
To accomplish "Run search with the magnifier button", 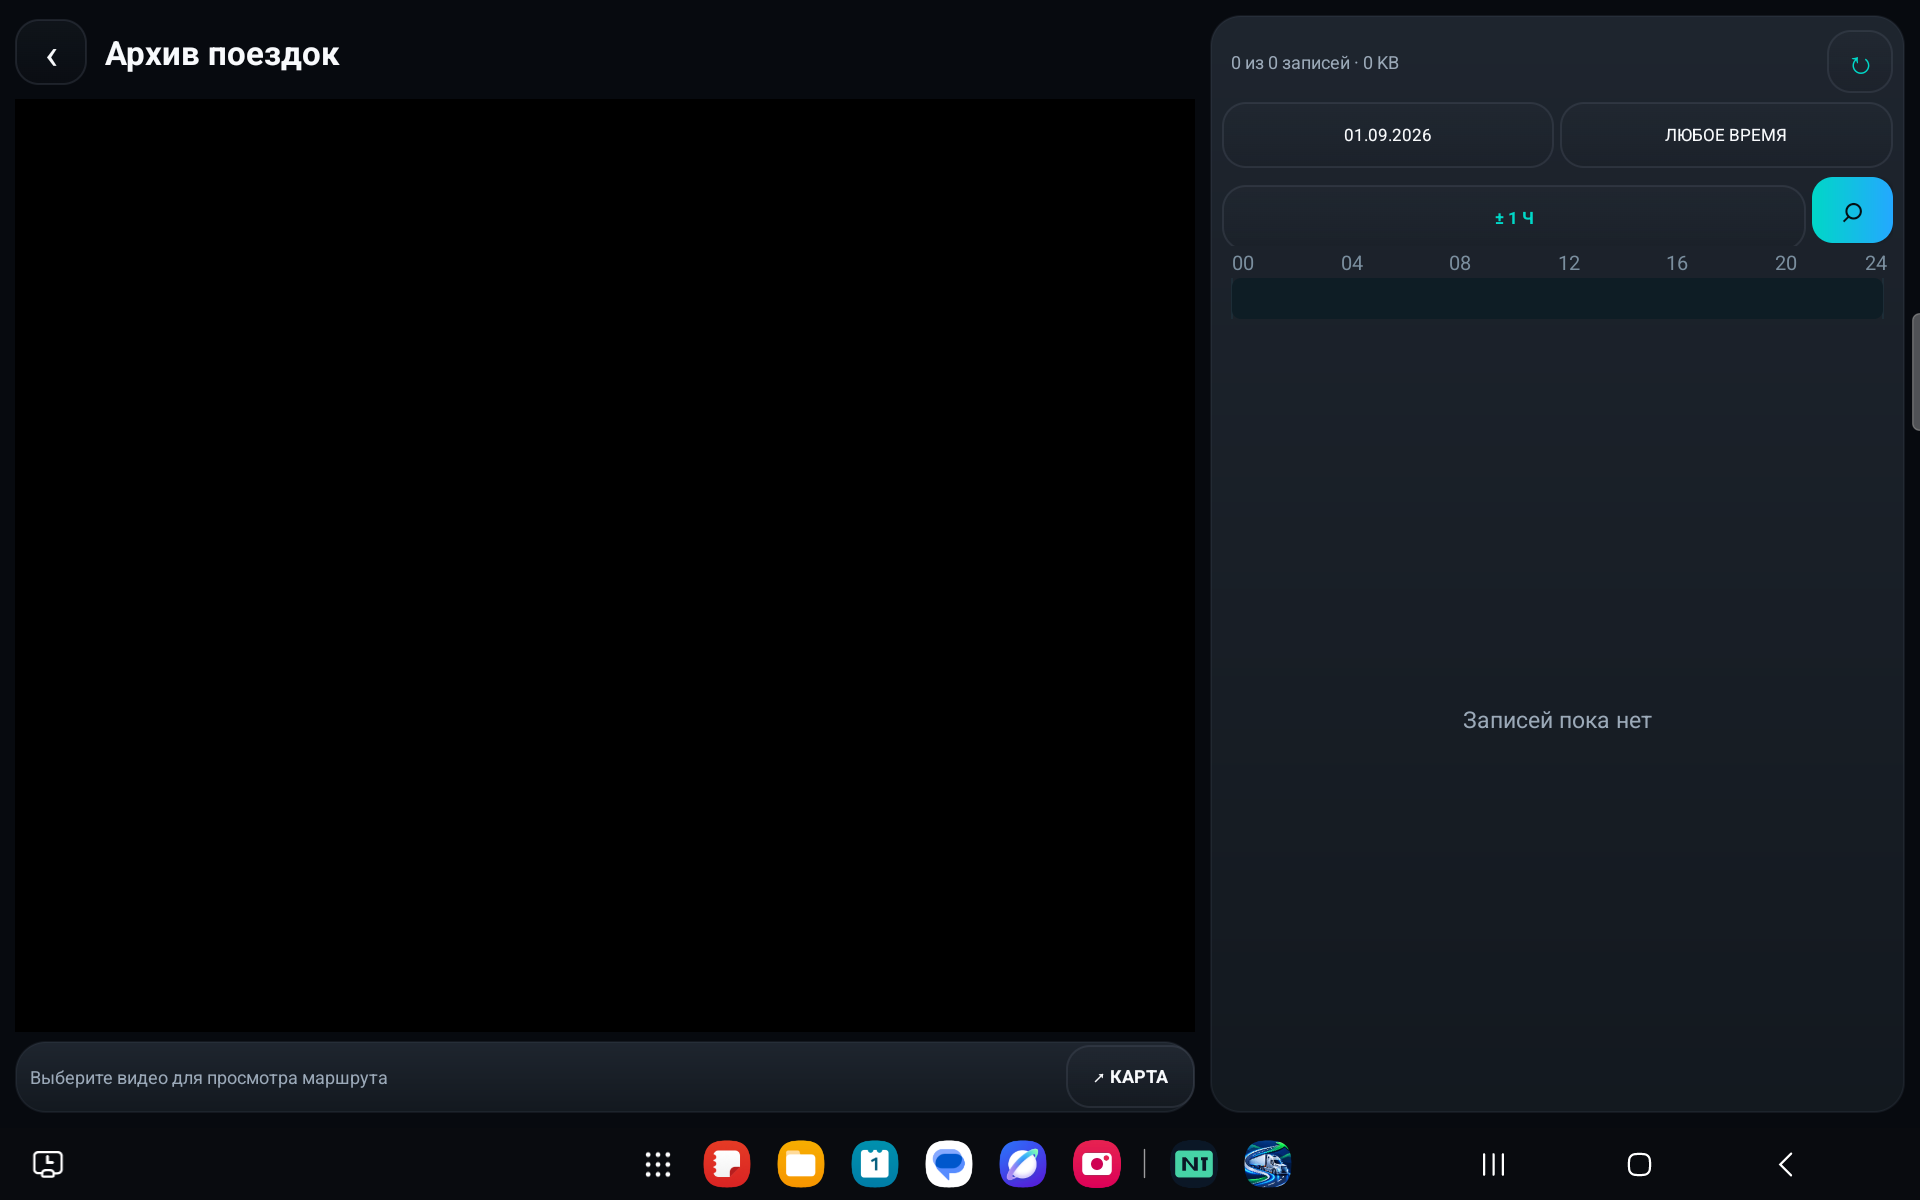I will point(1851,211).
